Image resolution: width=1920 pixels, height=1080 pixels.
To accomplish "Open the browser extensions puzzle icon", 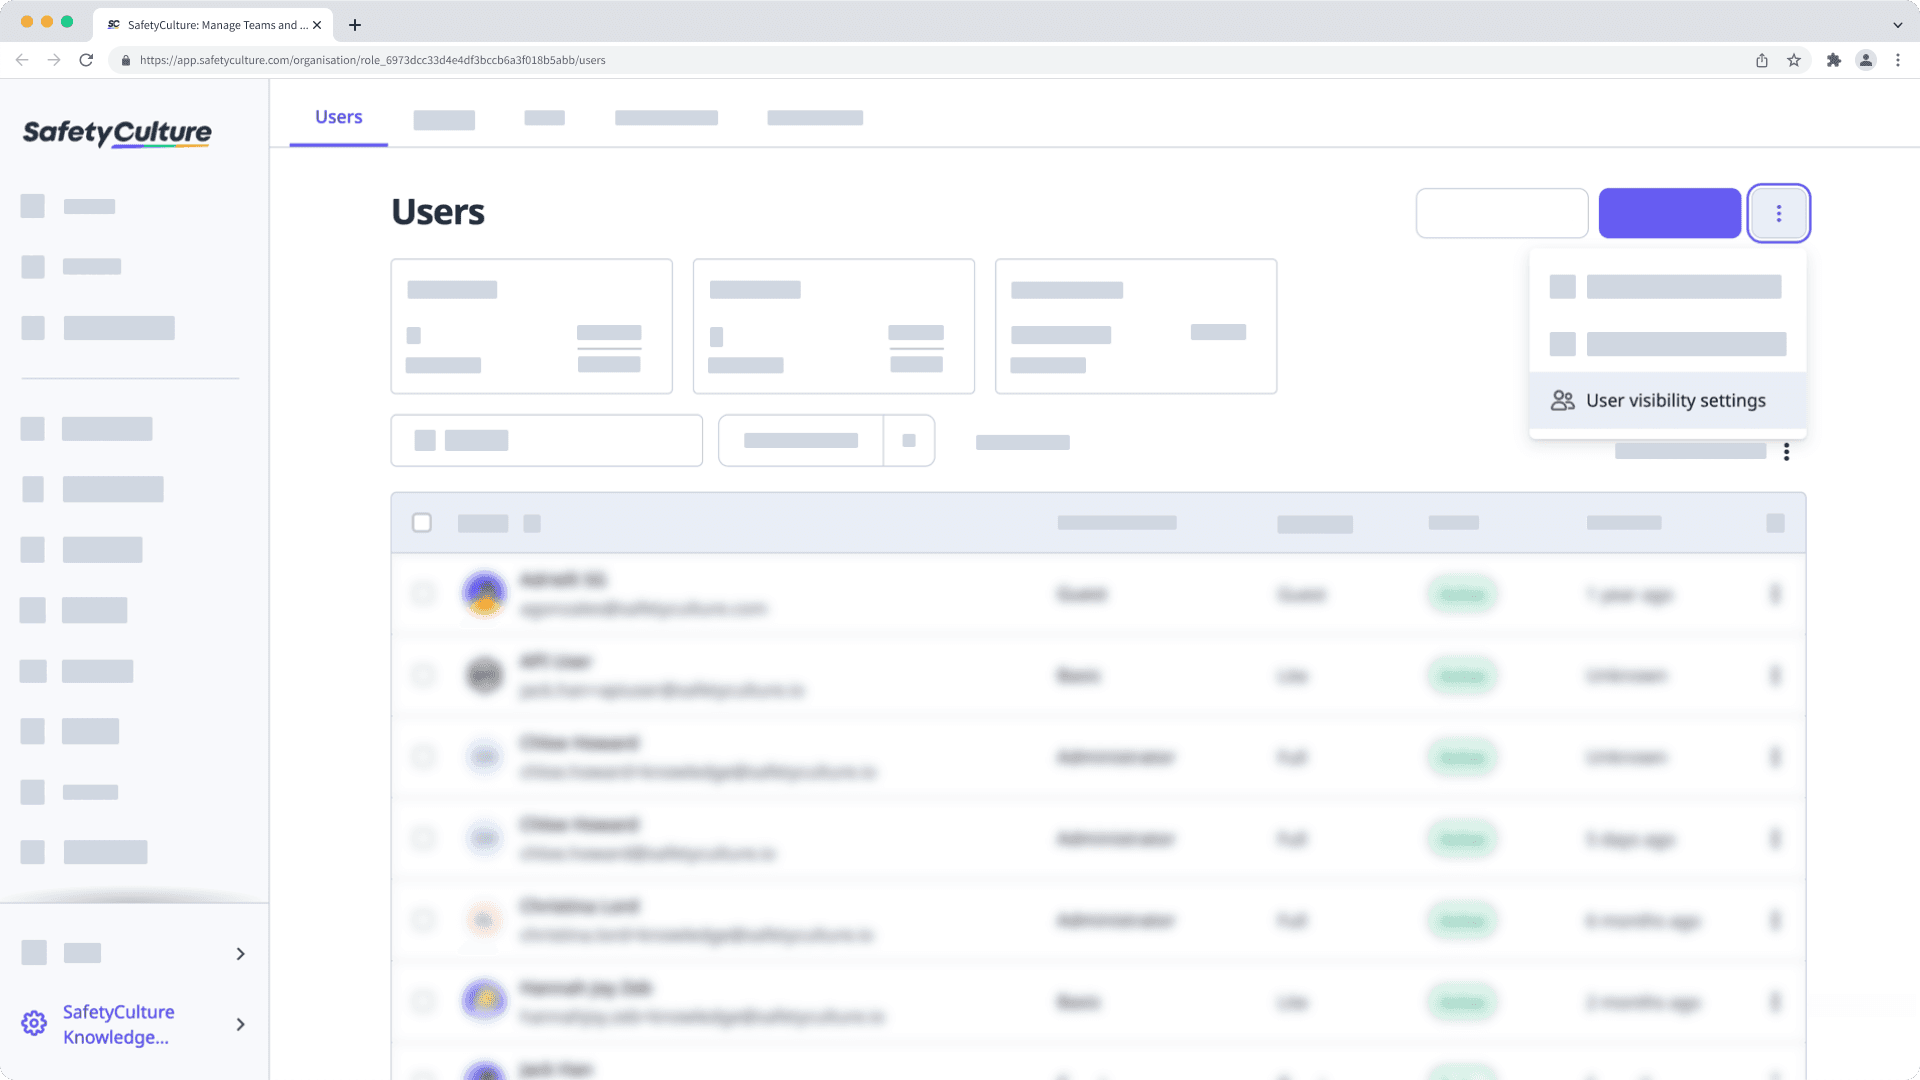I will 1835,59.
